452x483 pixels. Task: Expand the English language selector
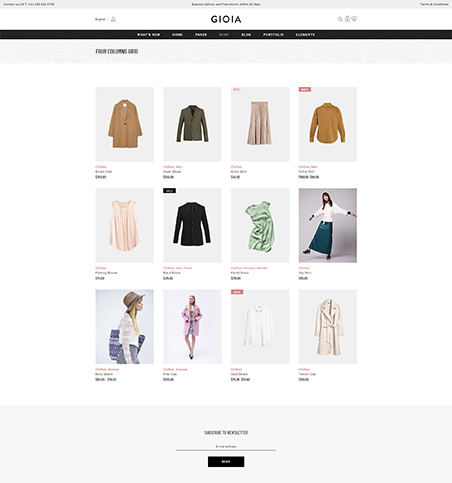100,19
